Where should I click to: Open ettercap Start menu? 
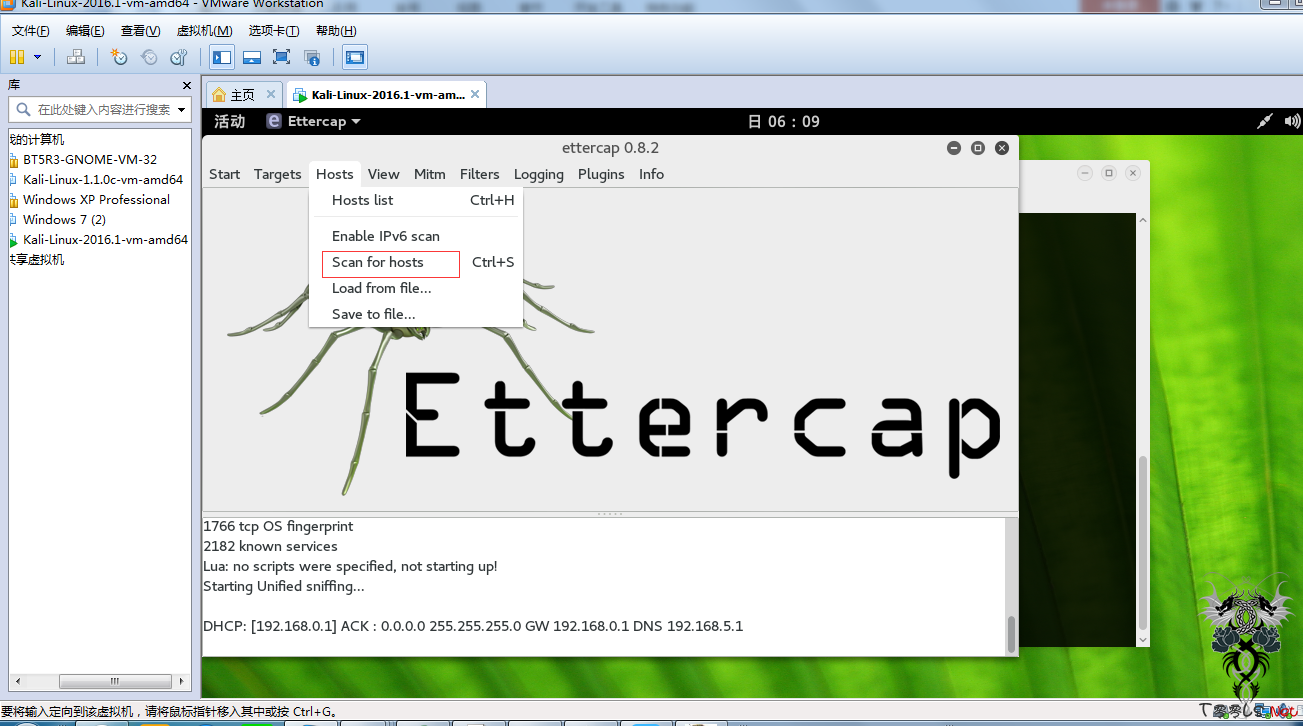point(224,174)
